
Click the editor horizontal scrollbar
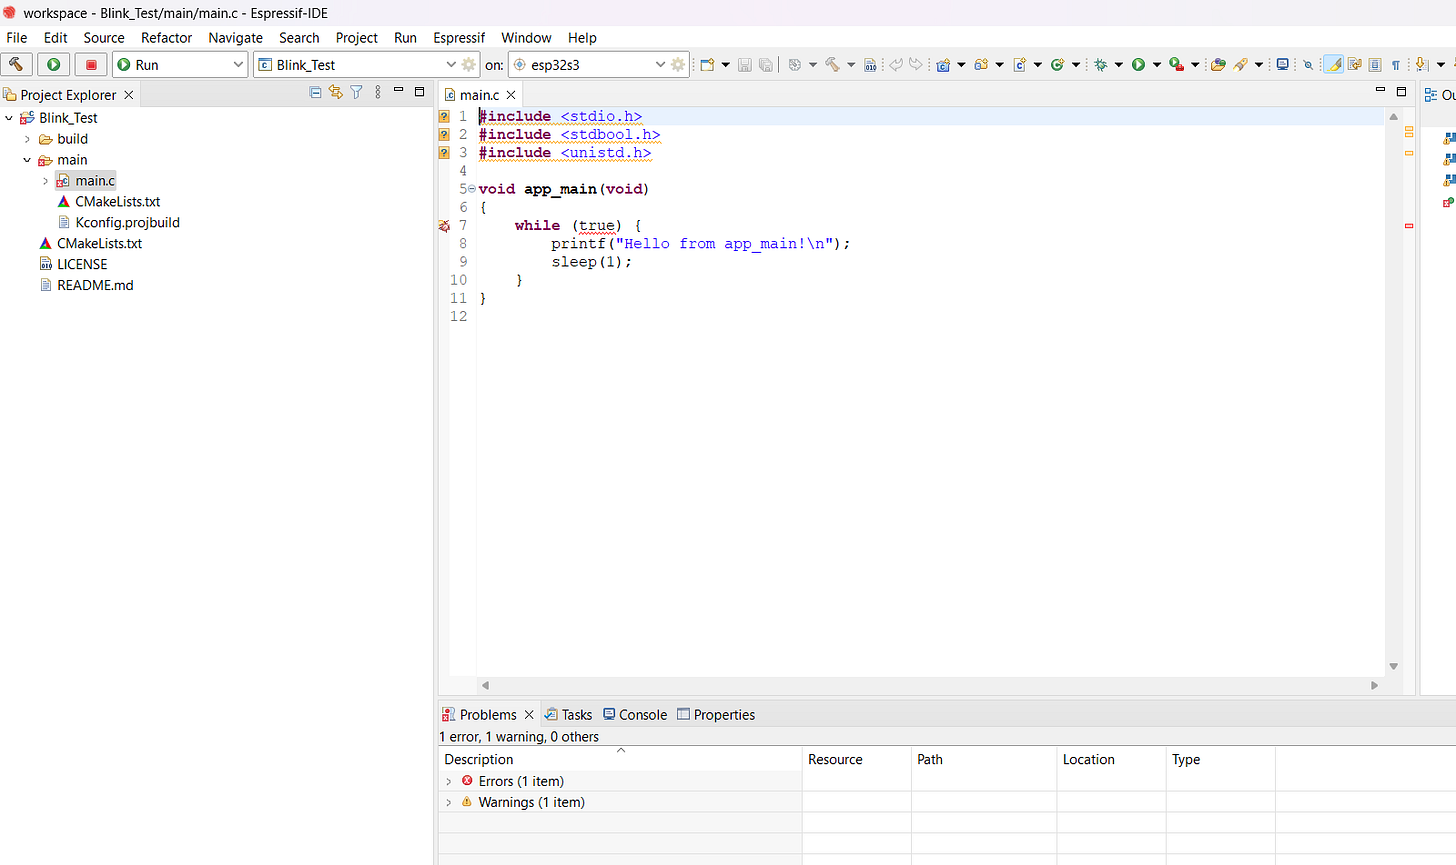(930, 685)
